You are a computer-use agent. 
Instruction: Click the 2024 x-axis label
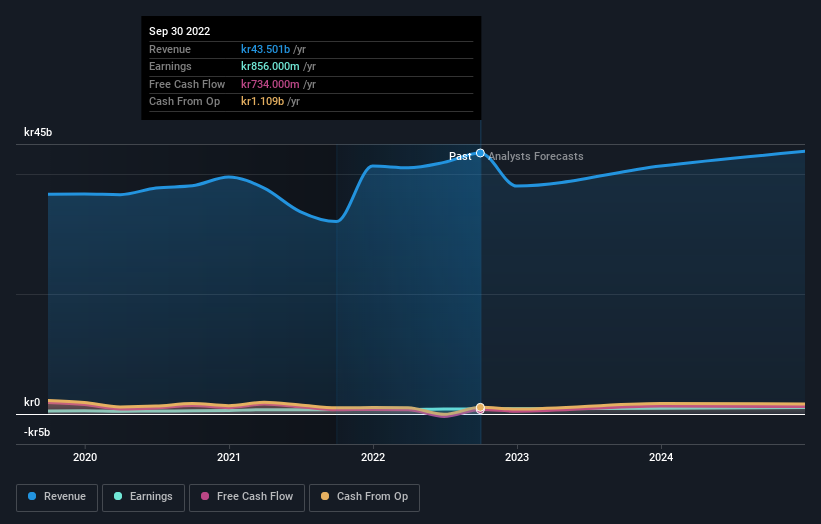click(661, 457)
